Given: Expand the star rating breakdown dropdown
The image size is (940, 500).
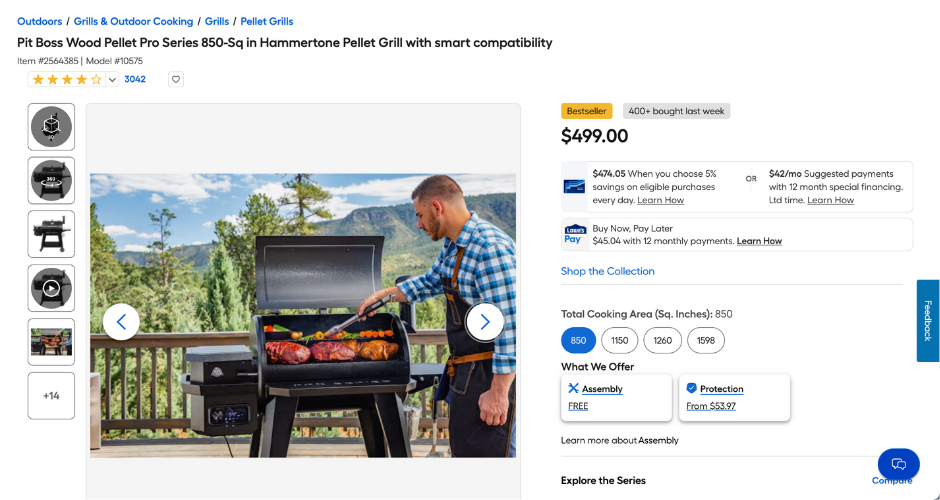Looking at the screenshot, I should pyautogui.click(x=112, y=79).
